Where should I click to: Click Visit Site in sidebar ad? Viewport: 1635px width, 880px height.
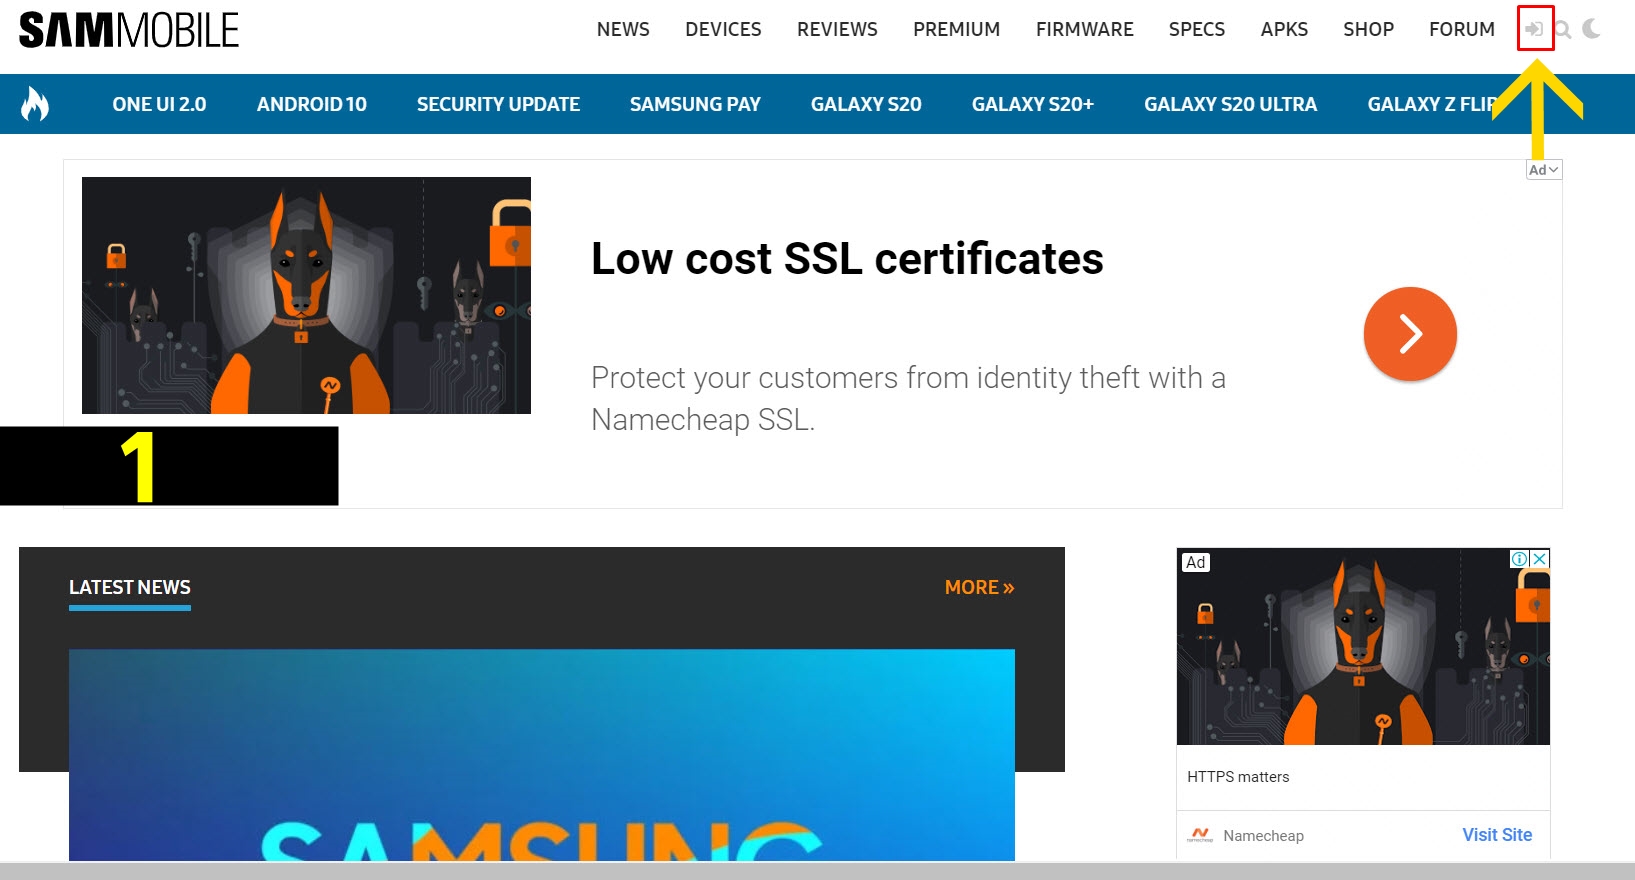tap(1497, 835)
